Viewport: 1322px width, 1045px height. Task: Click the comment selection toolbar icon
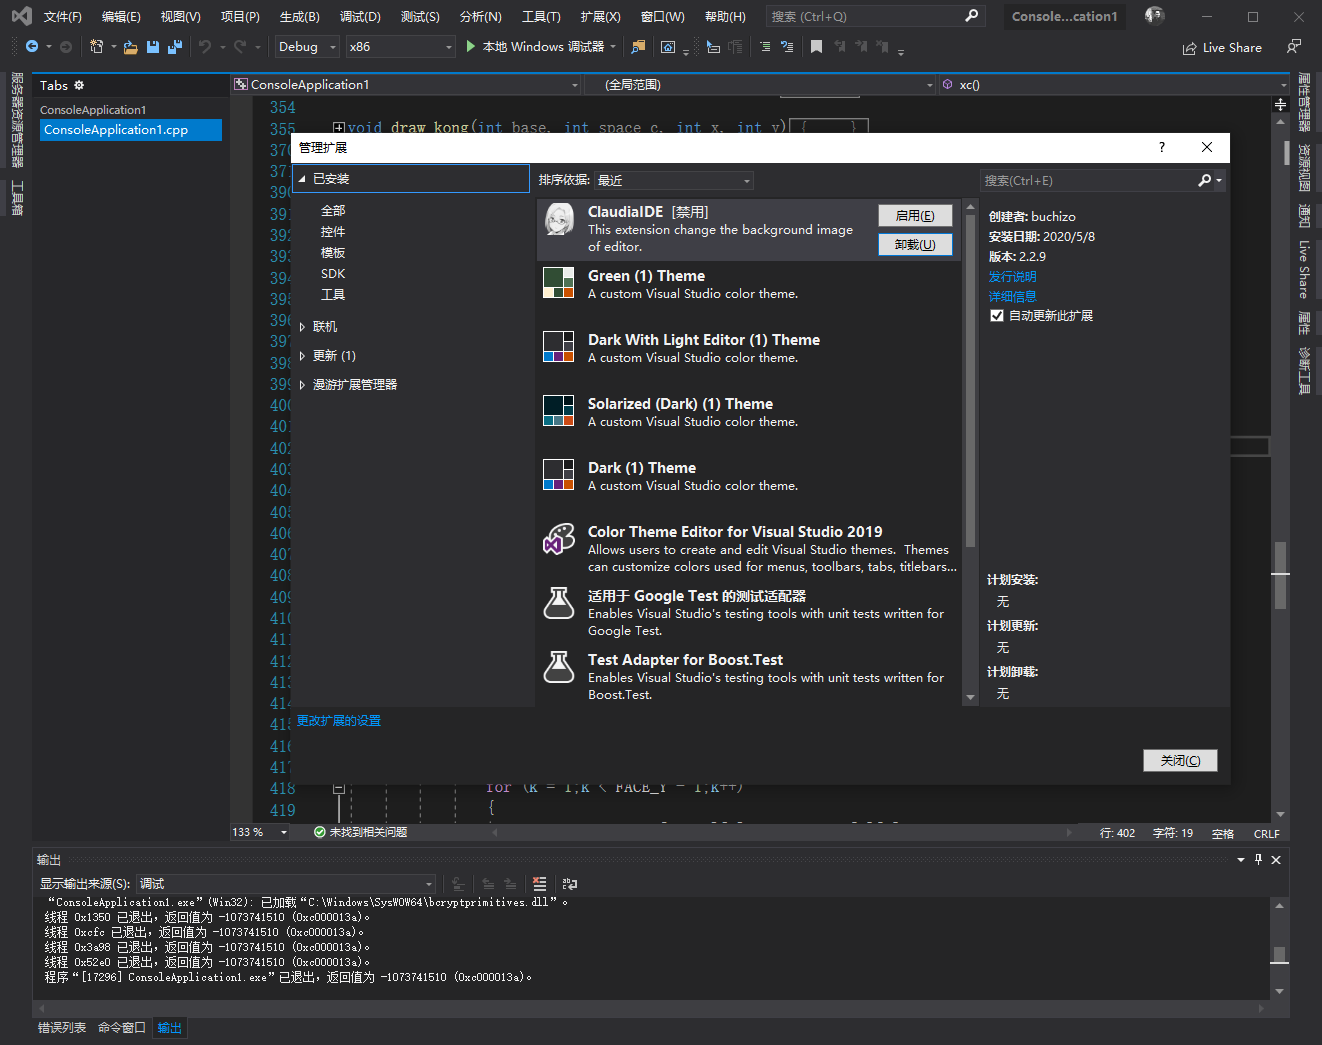click(x=765, y=47)
